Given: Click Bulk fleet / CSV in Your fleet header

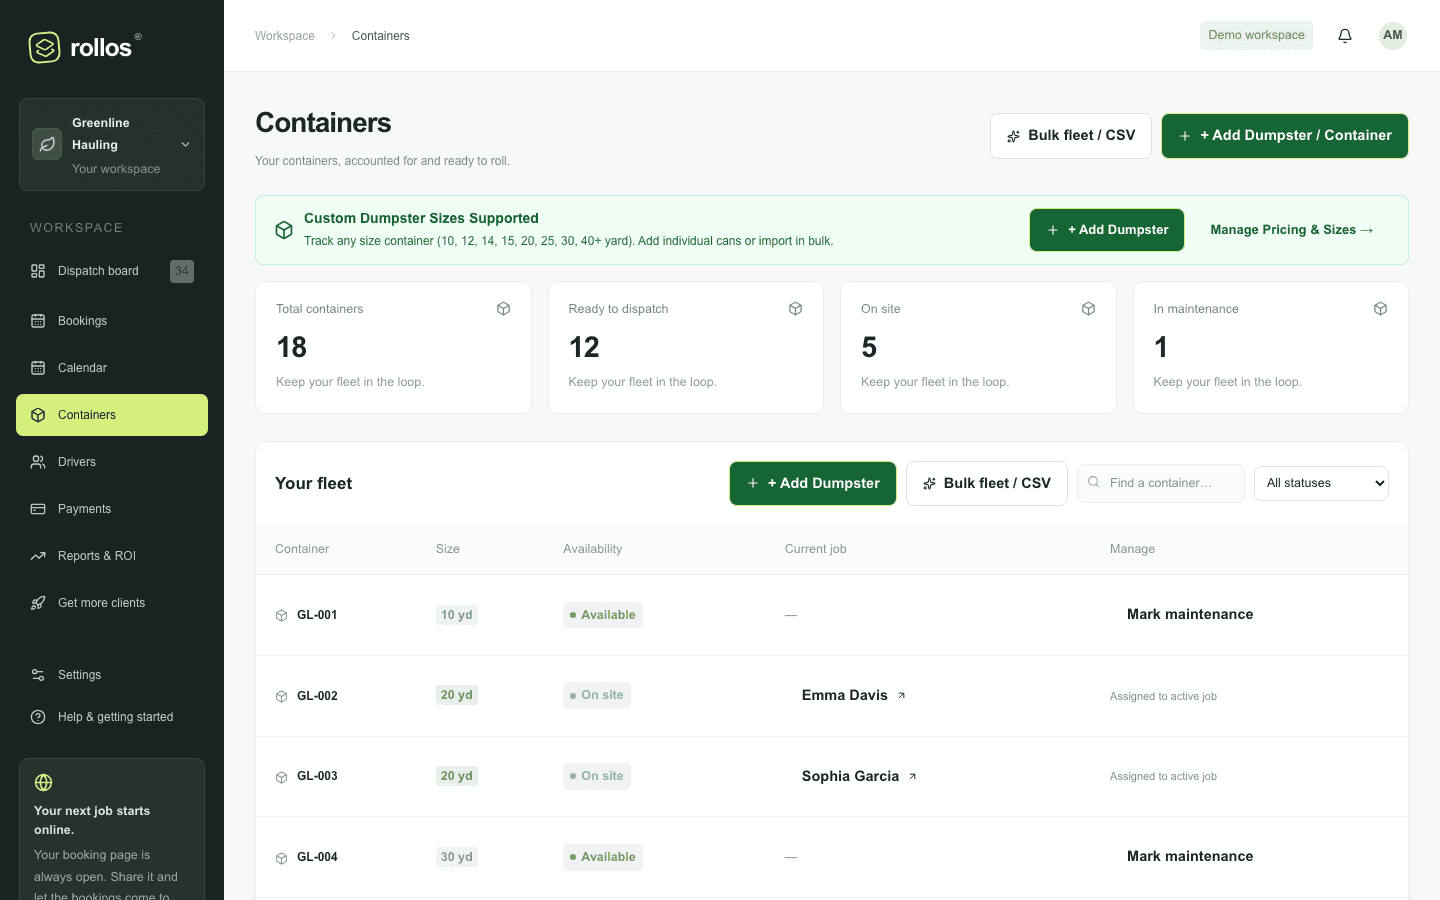Looking at the screenshot, I should coord(987,484).
